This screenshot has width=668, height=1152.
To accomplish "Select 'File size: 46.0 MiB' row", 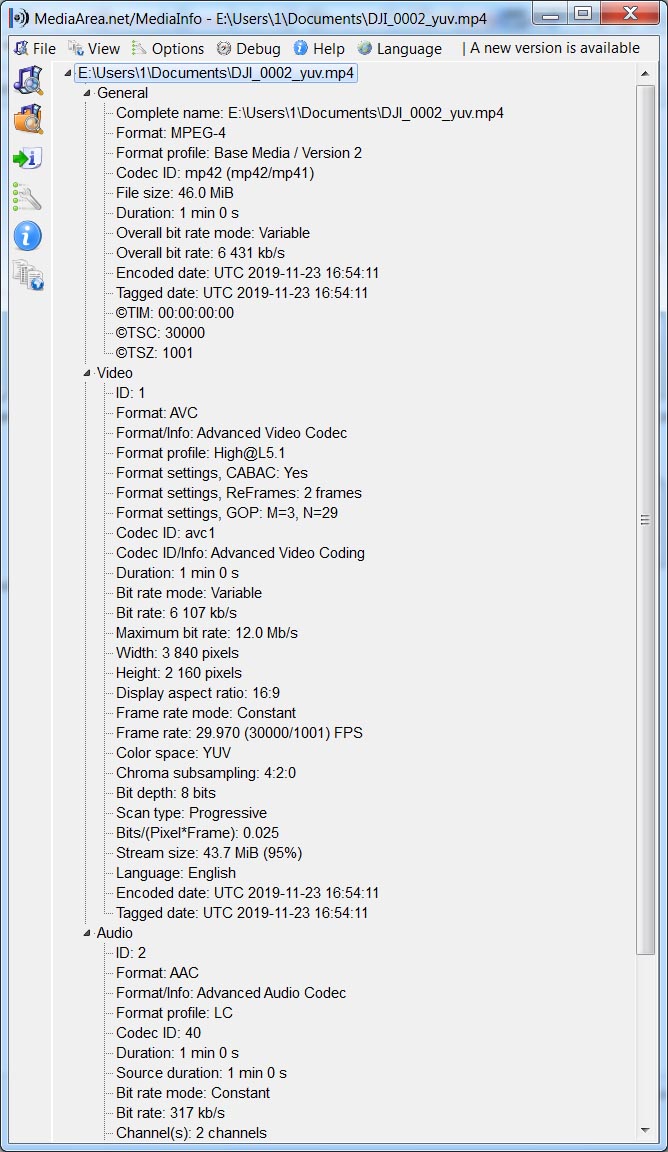I will [x=175, y=193].
